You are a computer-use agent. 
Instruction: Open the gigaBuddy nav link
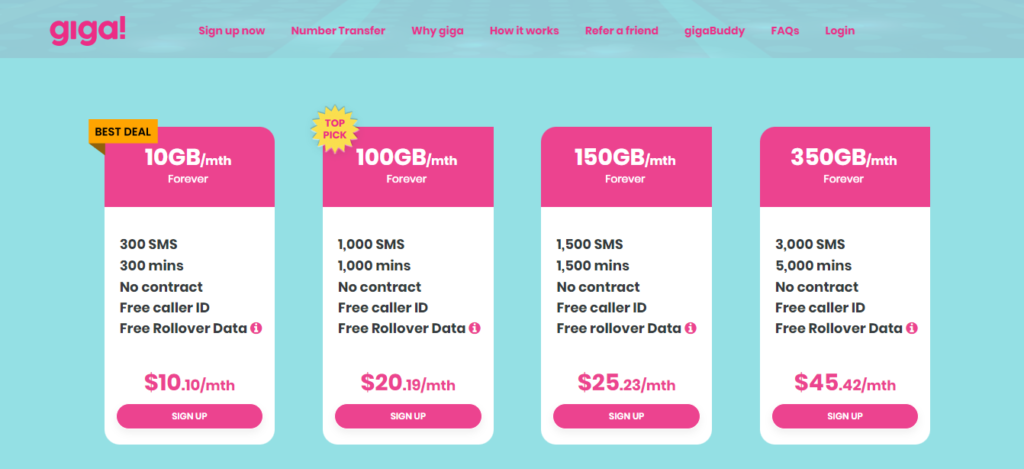714,31
